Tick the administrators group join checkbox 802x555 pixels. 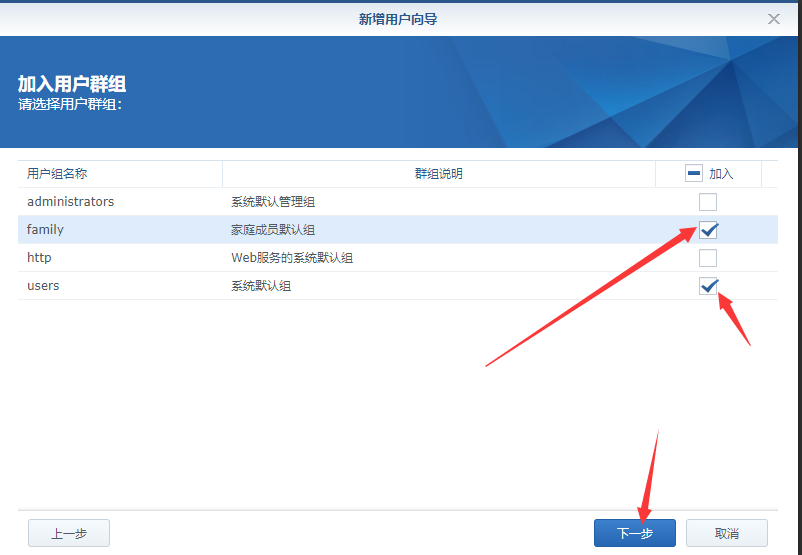[x=708, y=202]
